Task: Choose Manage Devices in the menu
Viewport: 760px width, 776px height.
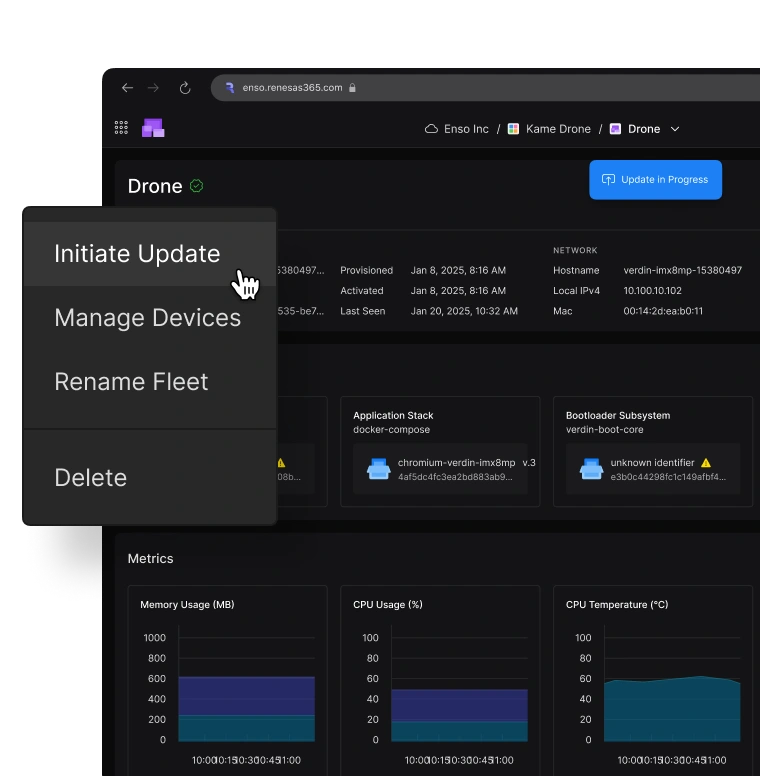Action: click(x=147, y=318)
